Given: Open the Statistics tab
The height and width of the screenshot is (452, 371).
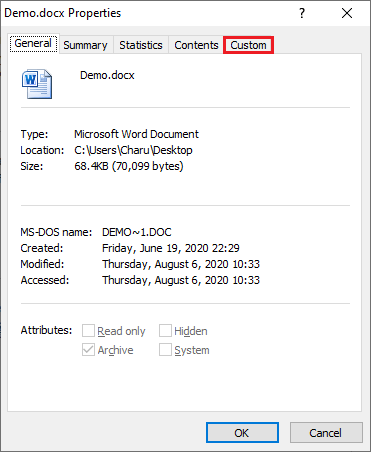Looking at the screenshot, I should click(x=141, y=45).
